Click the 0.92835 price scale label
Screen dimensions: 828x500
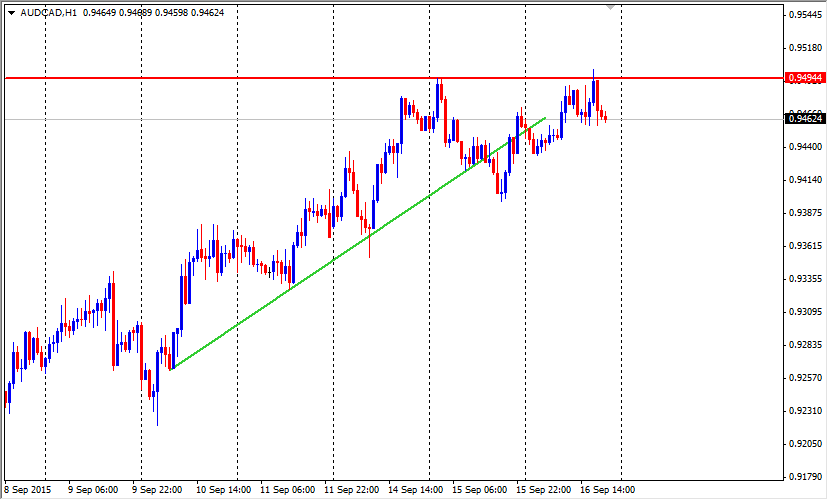coord(805,345)
